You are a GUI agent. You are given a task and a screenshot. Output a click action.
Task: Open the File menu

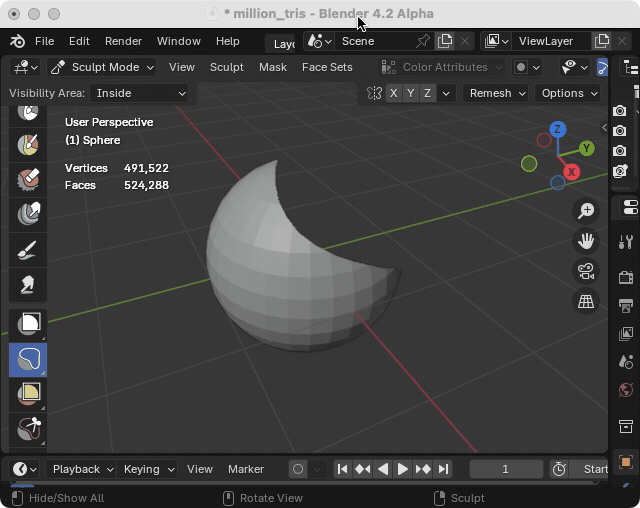[x=44, y=41]
